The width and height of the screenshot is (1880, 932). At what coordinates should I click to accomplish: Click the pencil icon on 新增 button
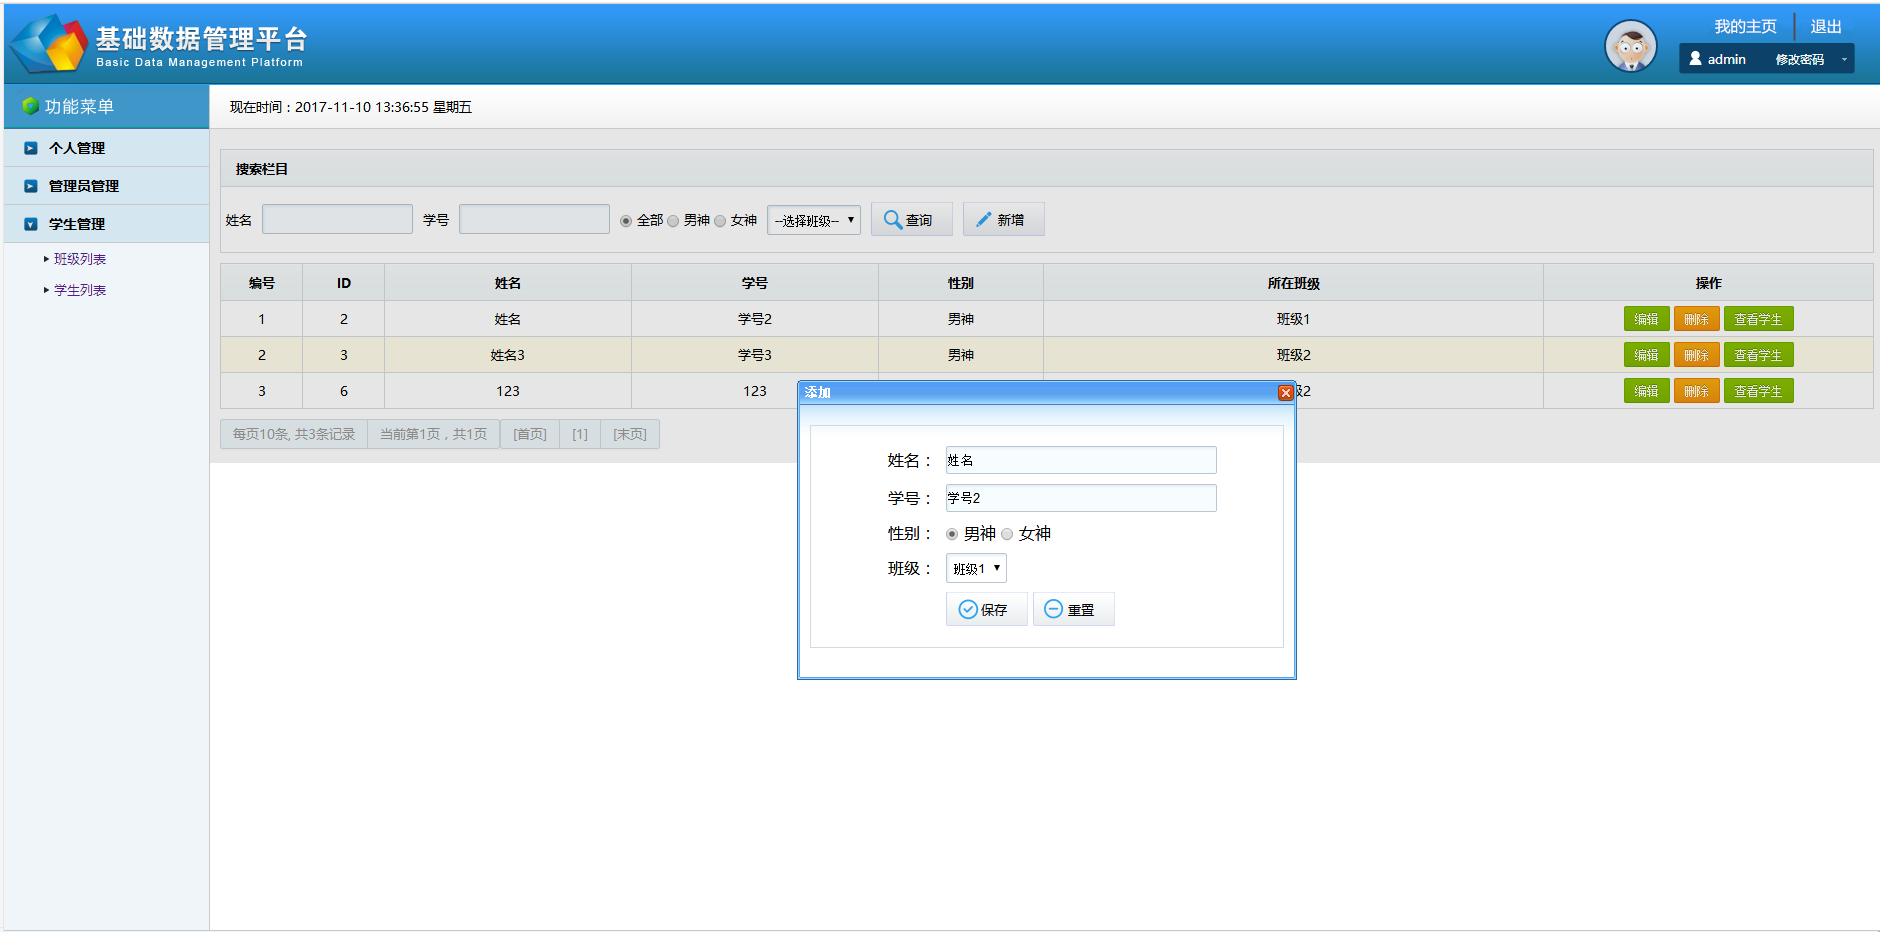coord(983,219)
